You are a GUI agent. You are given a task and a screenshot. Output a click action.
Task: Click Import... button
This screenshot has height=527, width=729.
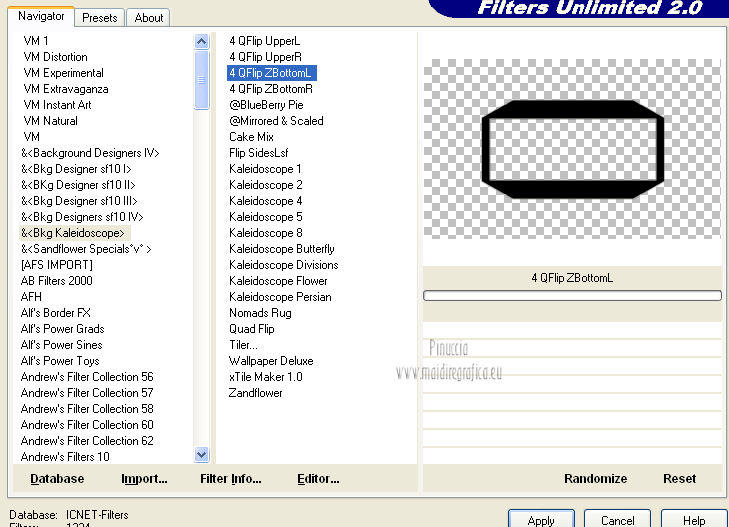144,479
